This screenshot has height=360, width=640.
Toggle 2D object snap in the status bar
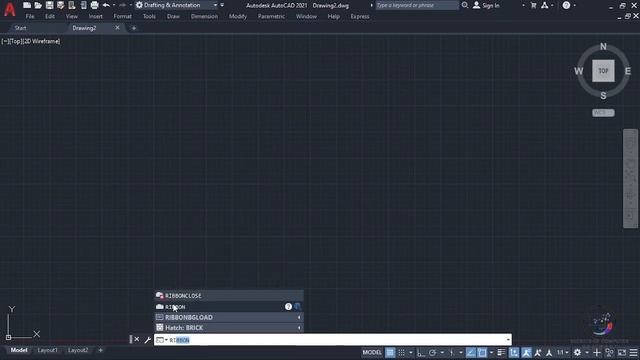click(x=482, y=353)
